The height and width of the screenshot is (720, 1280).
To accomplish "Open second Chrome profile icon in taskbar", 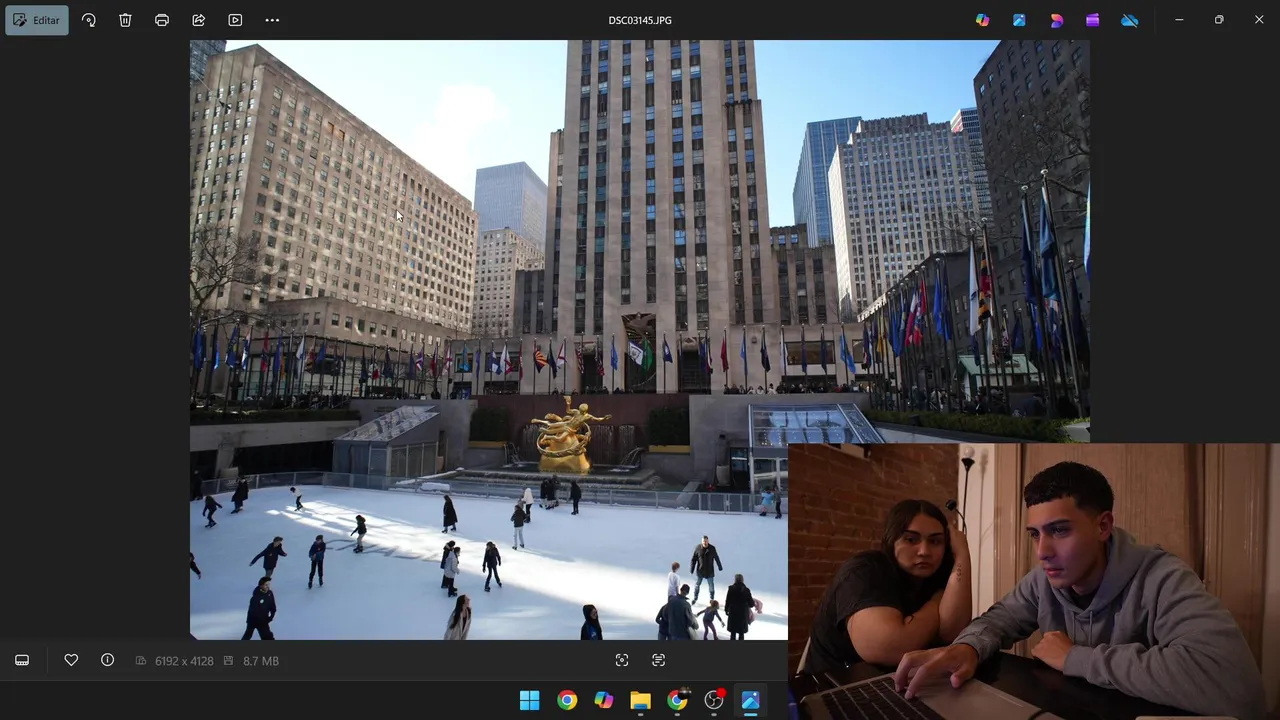I will click(x=677, y=700).
